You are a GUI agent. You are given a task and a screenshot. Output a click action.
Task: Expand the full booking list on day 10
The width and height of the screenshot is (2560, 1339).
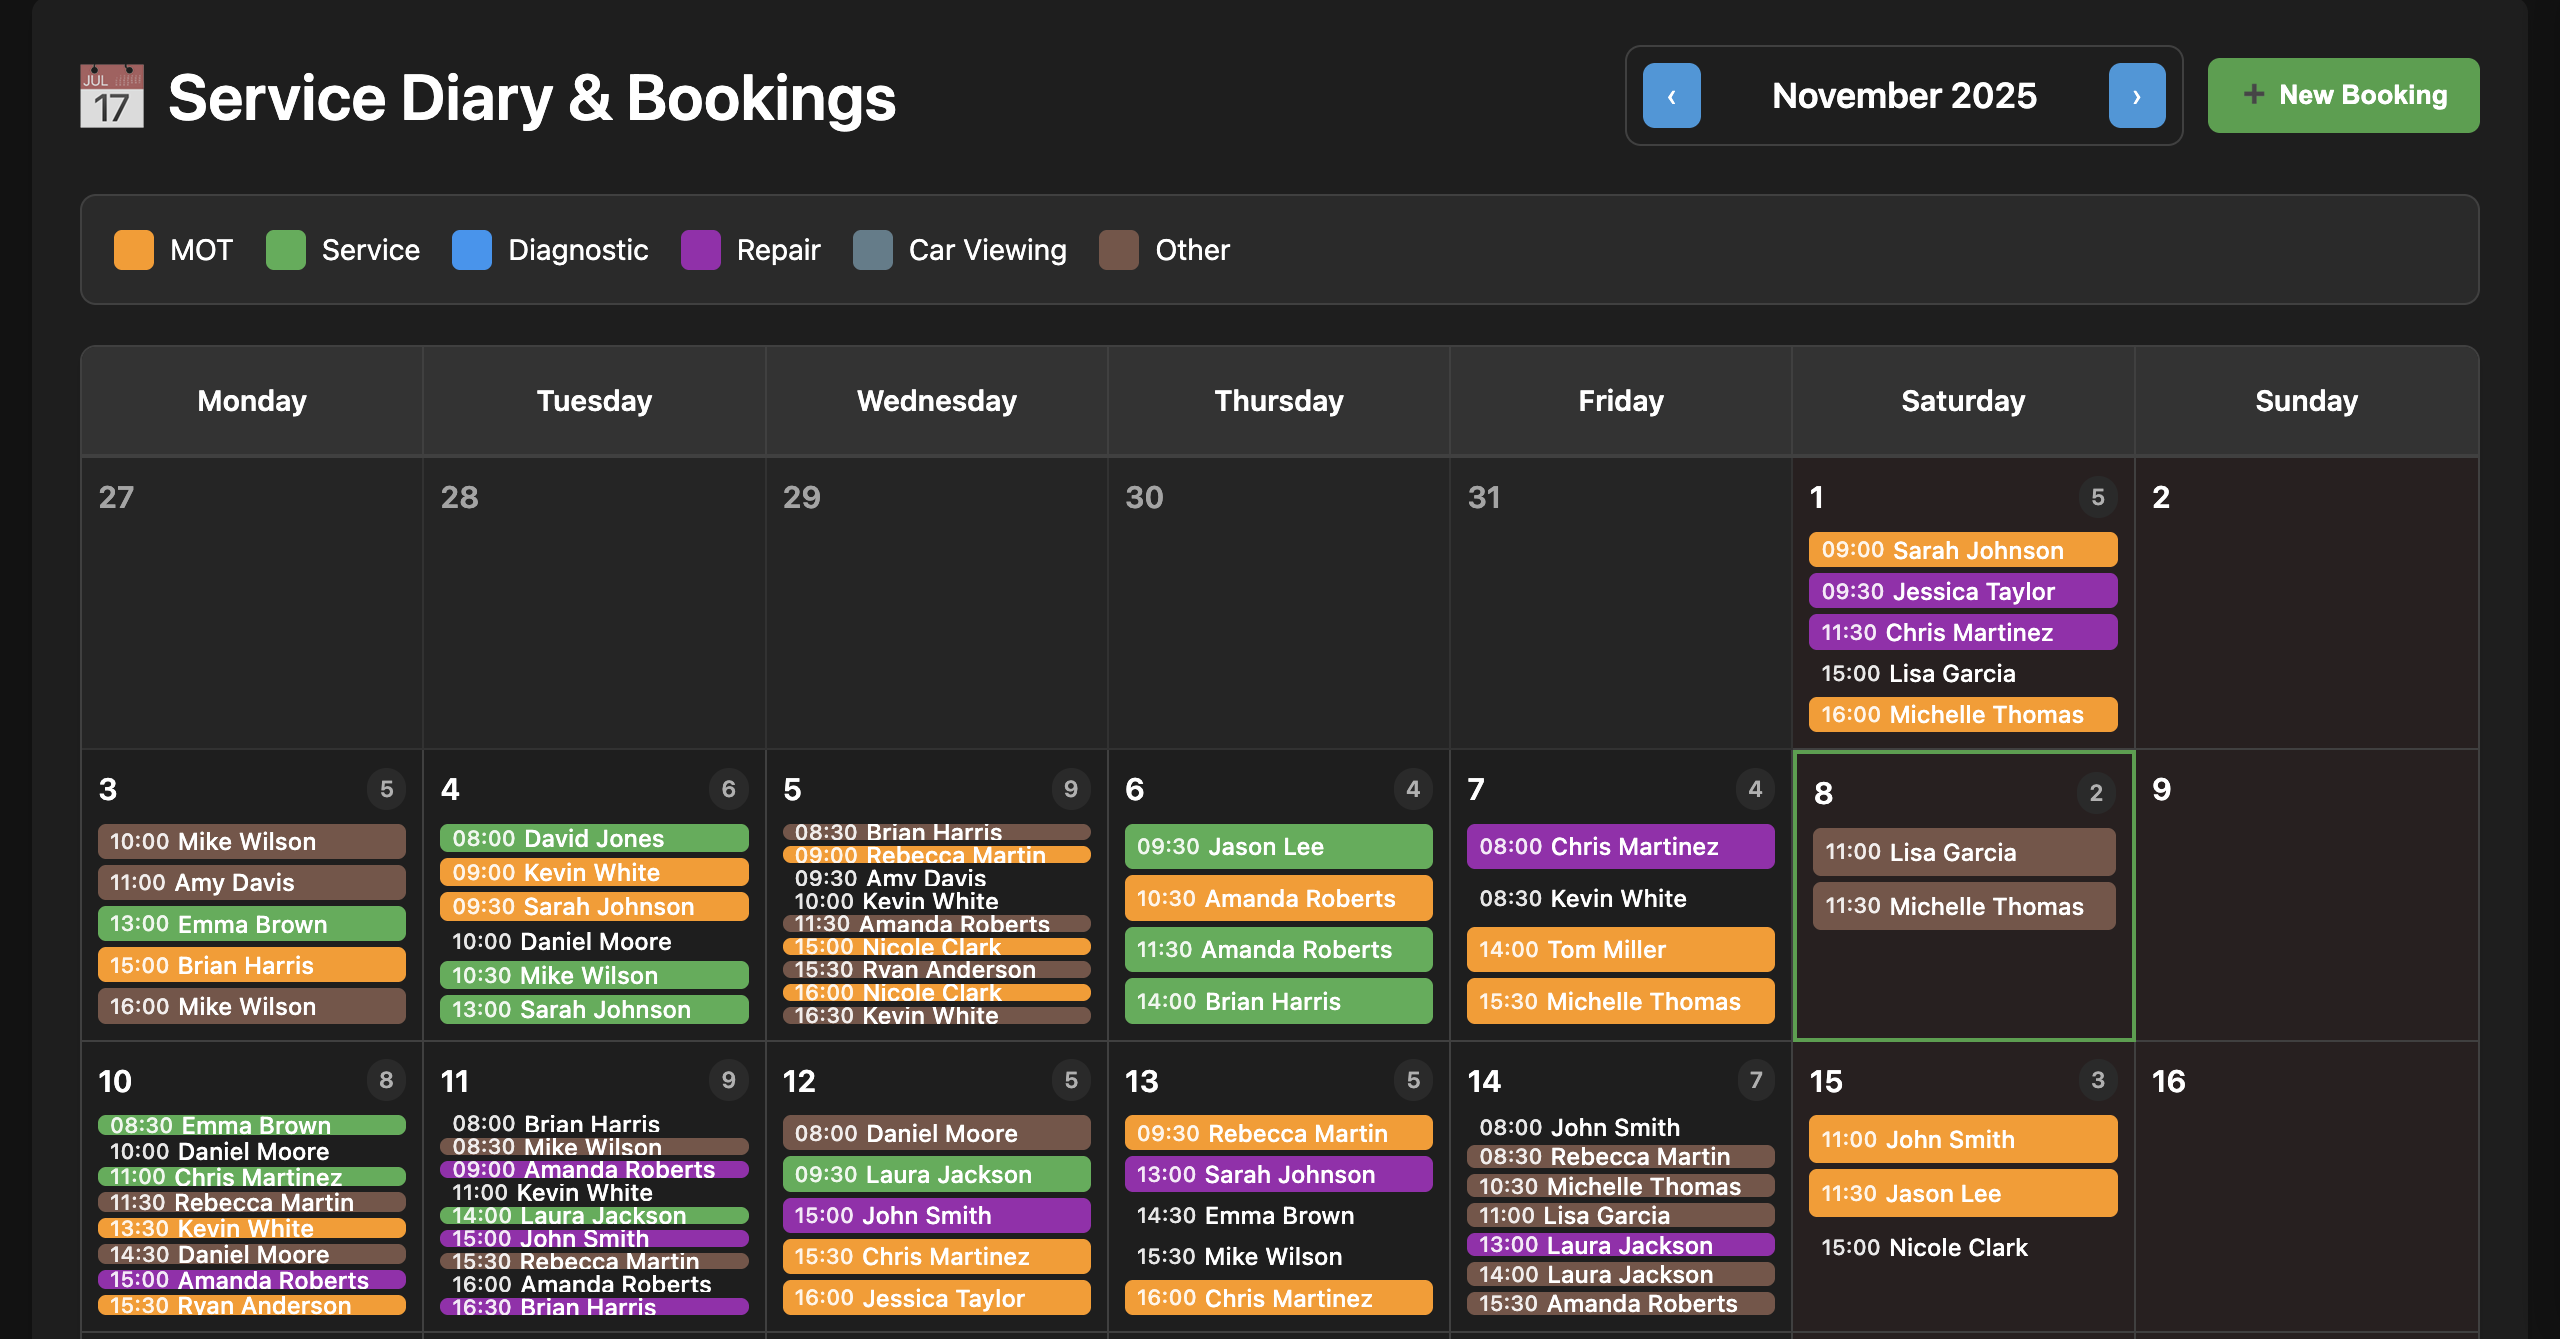pyautogui.click(x=385, y=1081)
